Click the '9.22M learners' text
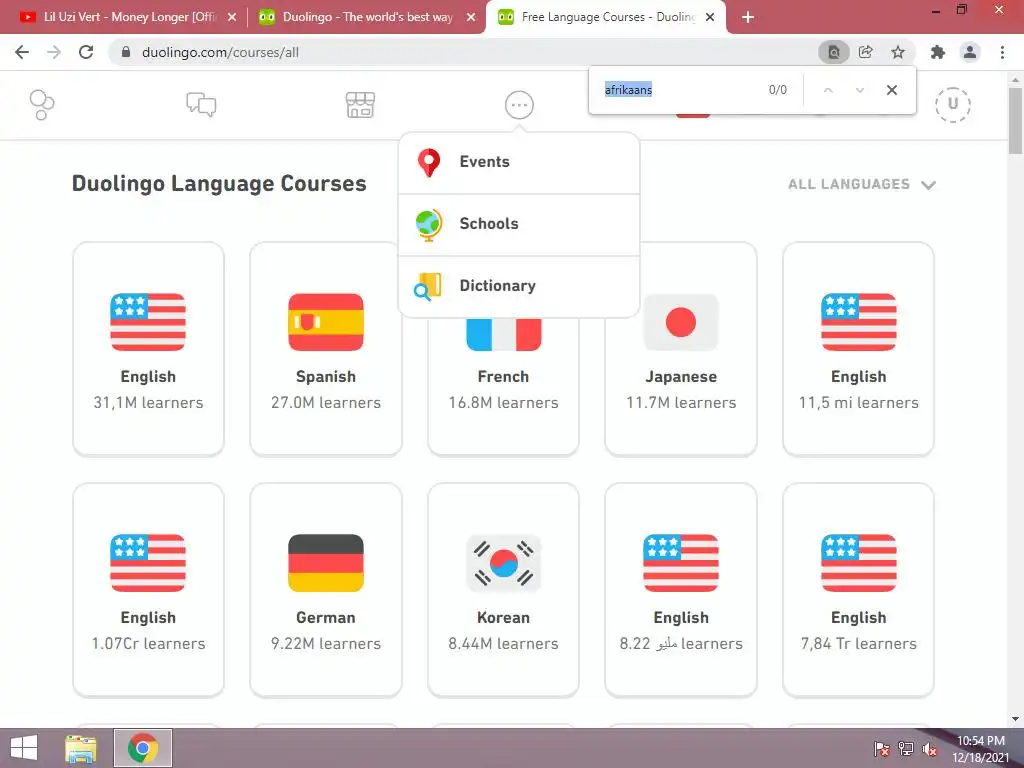The height and width of the screenshot is (768, 1024). click(x=326, y=644)
